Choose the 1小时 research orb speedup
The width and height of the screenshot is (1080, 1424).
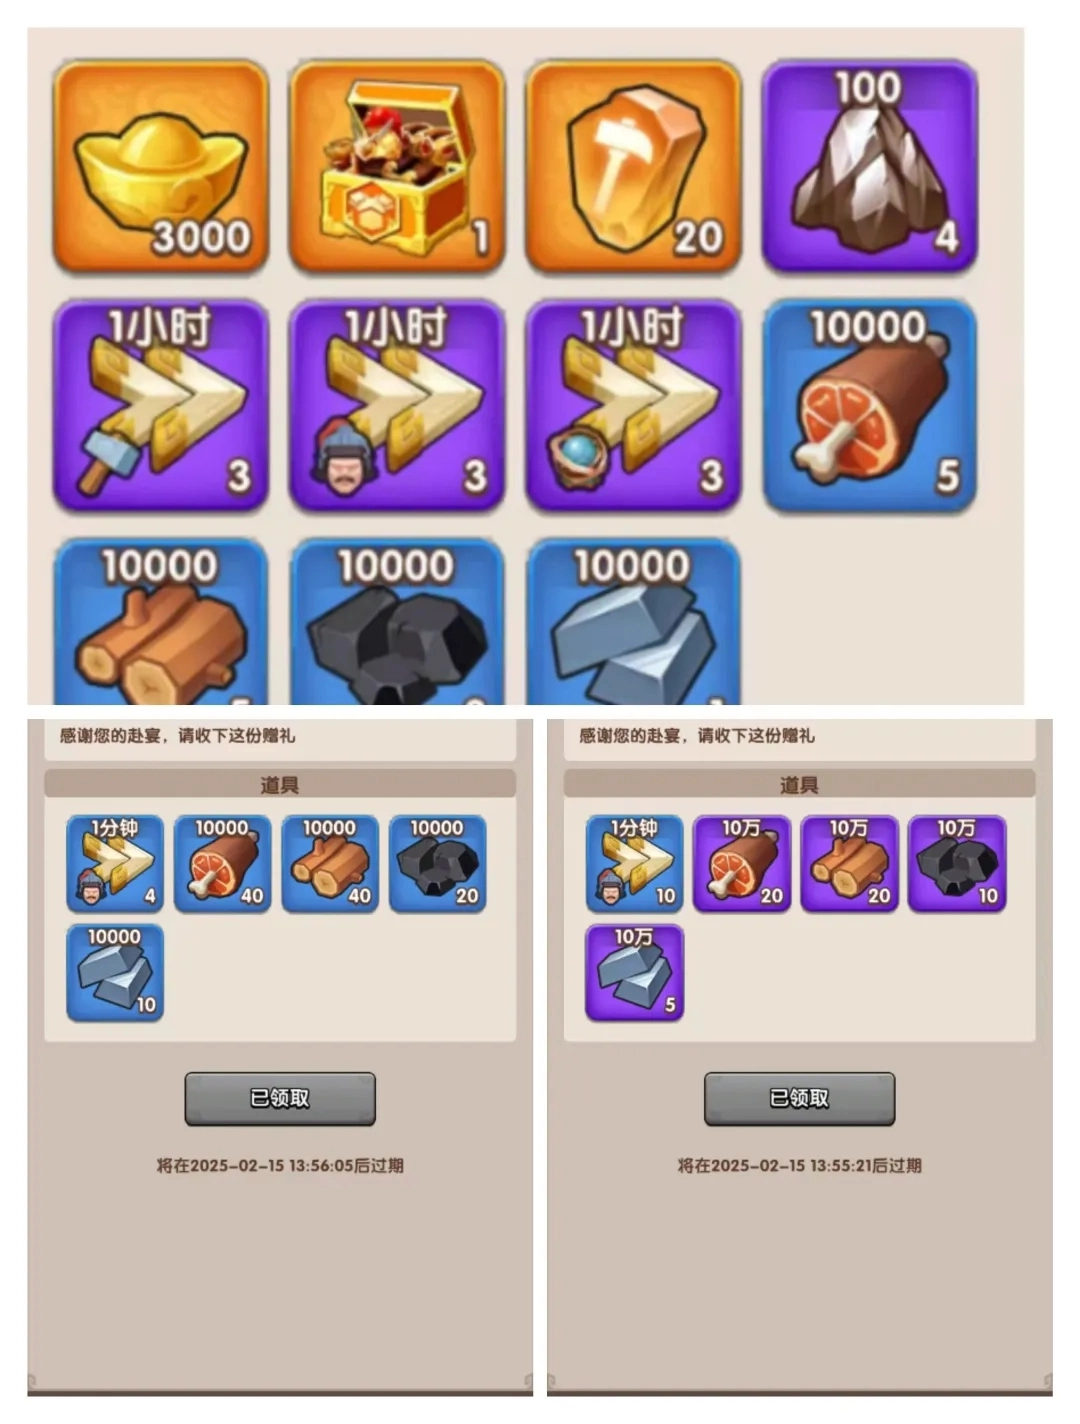tap(633, 405)
